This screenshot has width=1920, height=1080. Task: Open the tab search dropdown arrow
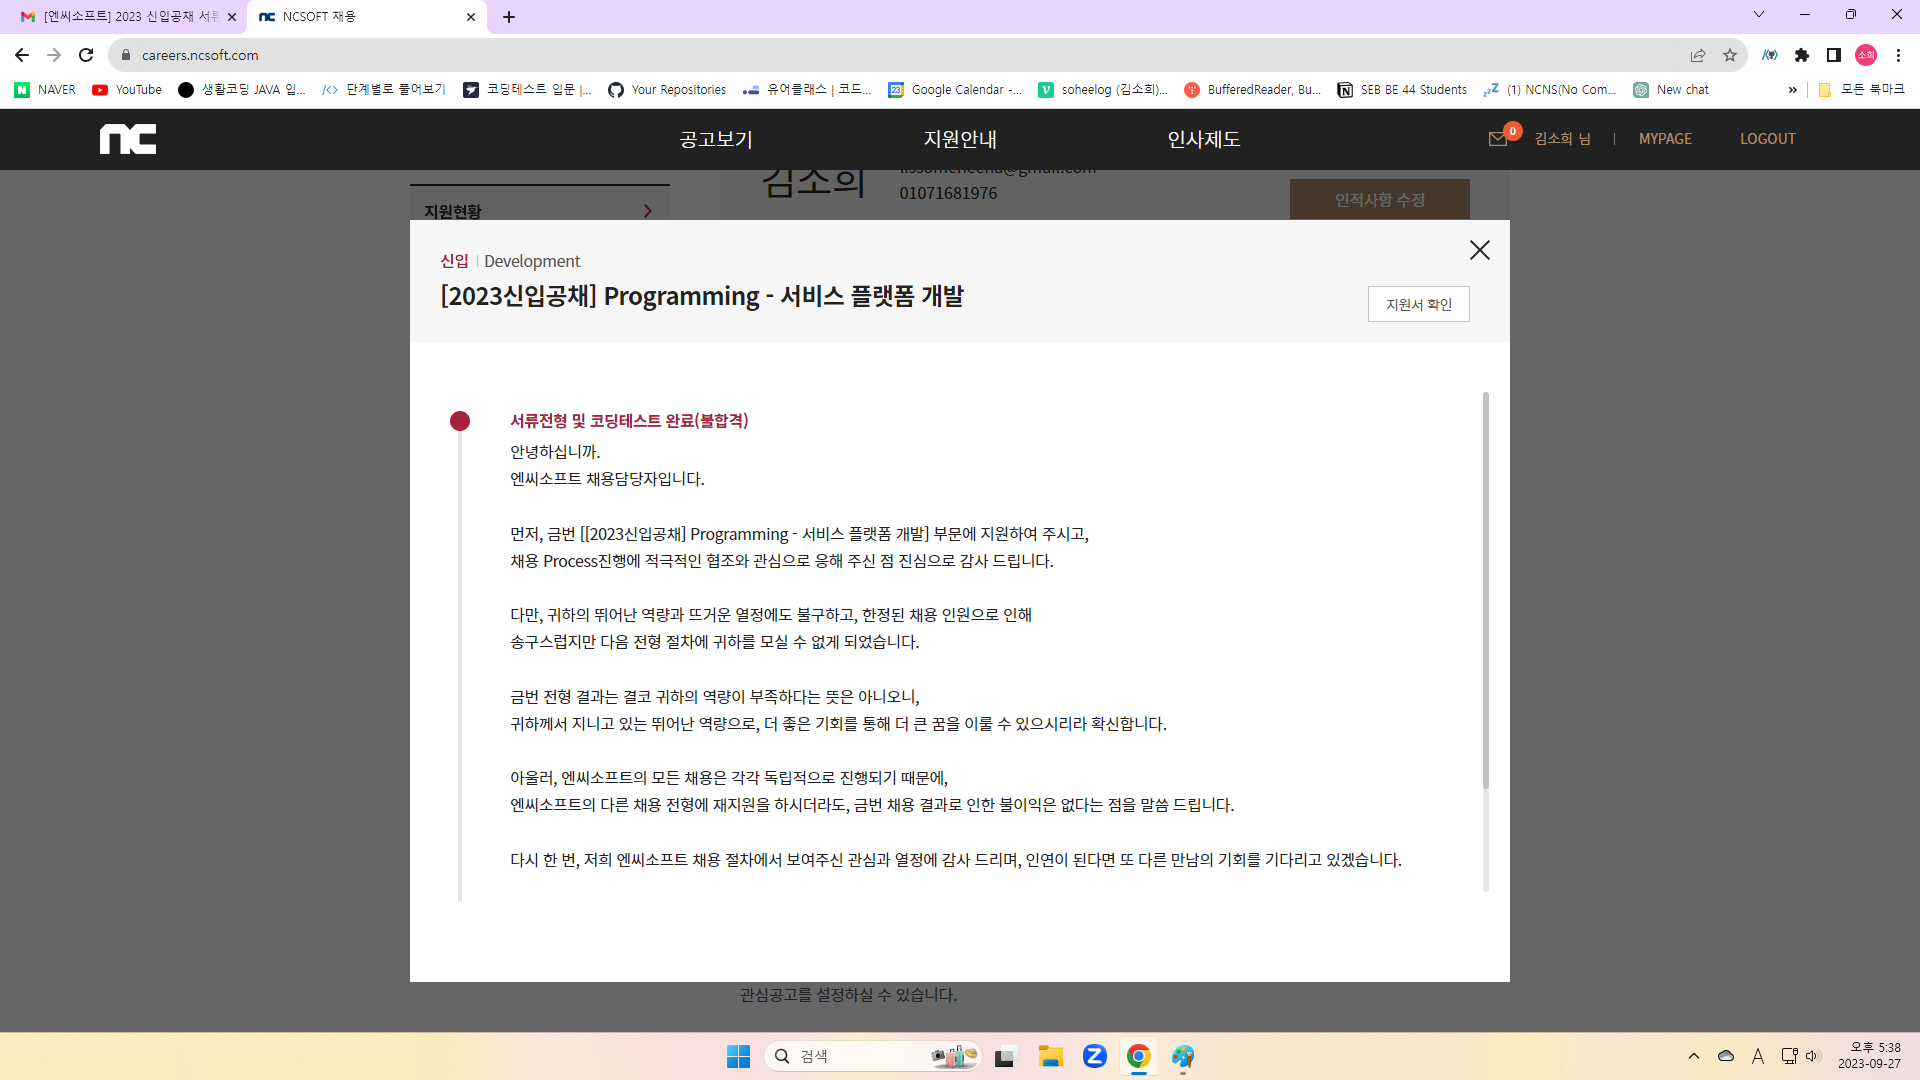pos(1759,14)
